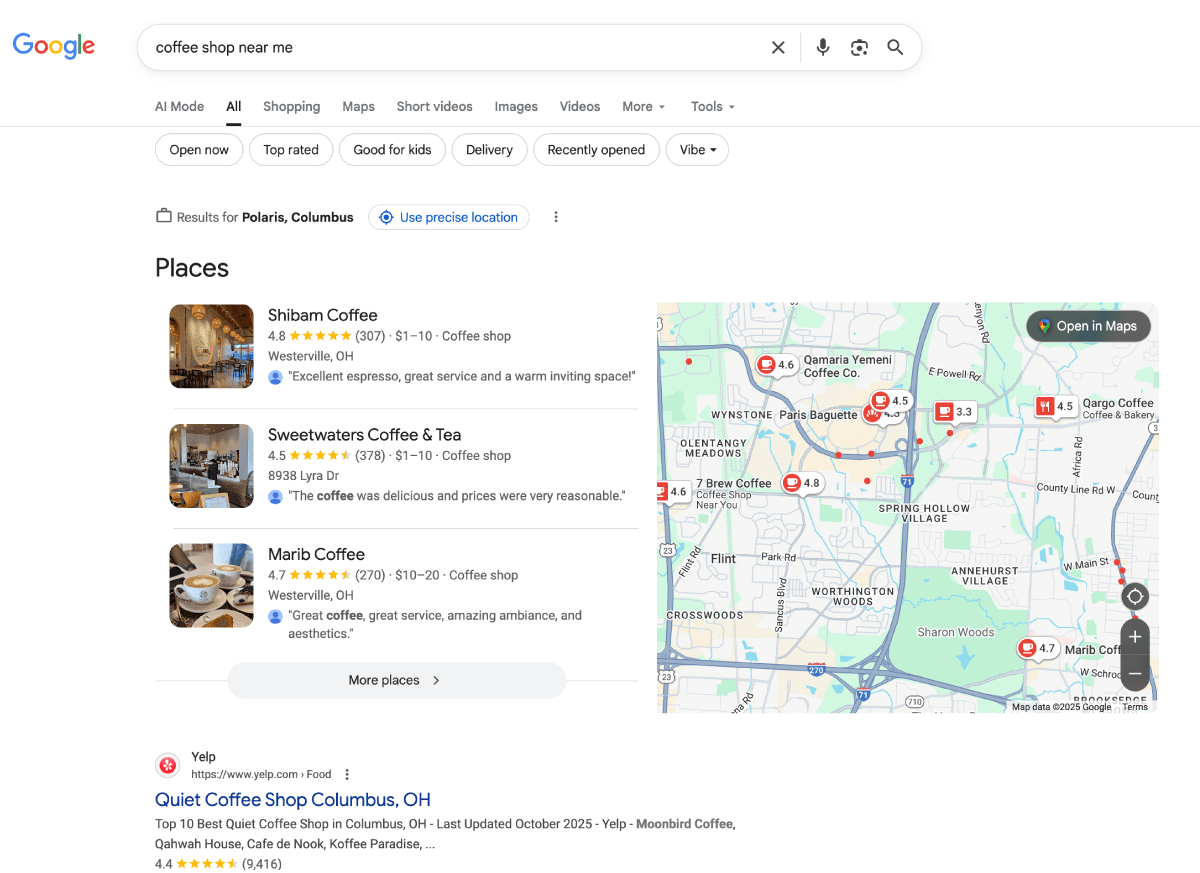
Task: Select the Shibam Coffee photo thumbnail
Action: (212, 346)
